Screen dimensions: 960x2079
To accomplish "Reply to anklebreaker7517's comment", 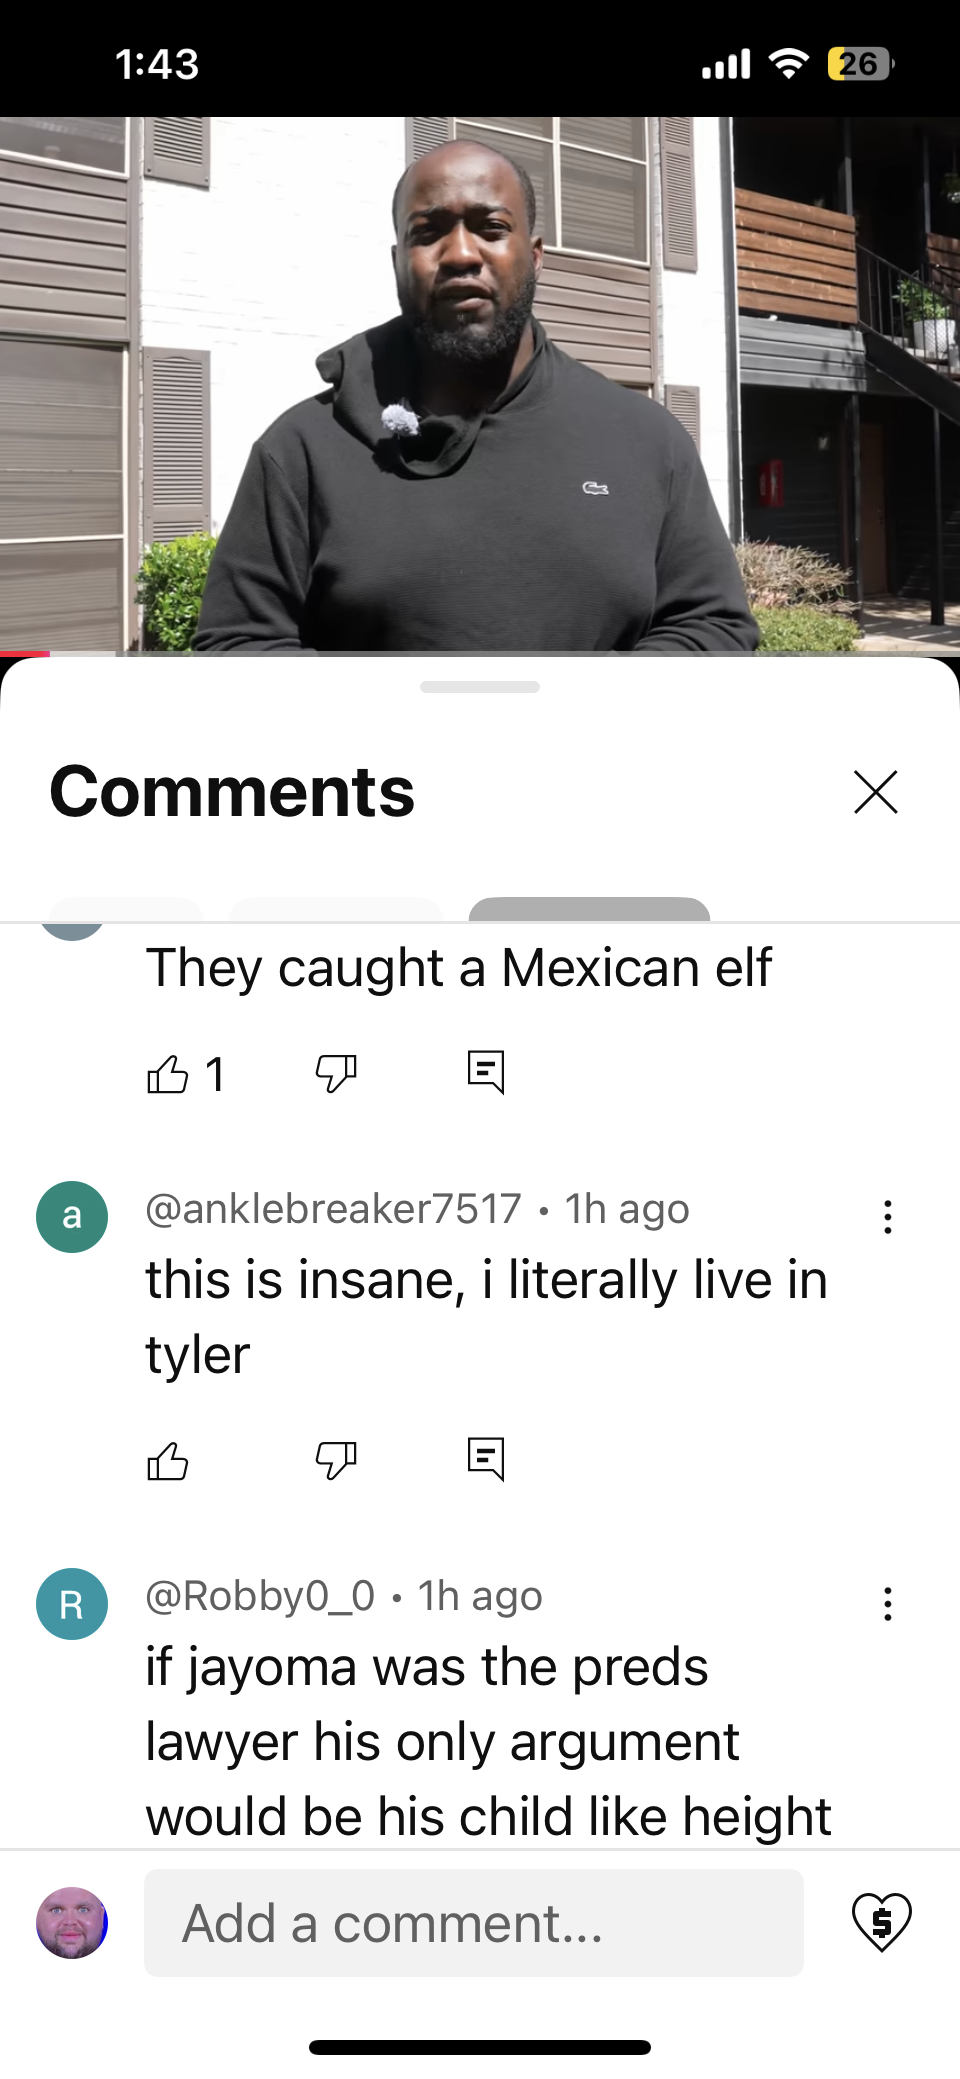I will [x=486, y=1460].
